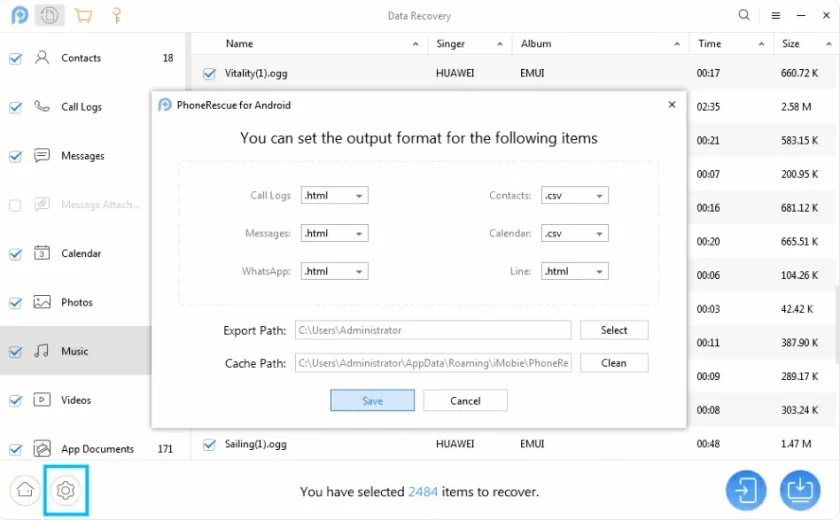Click the Sailing(1).ogg file name
This screenshot has width=840, height=520.
click(x=256, y=444)
